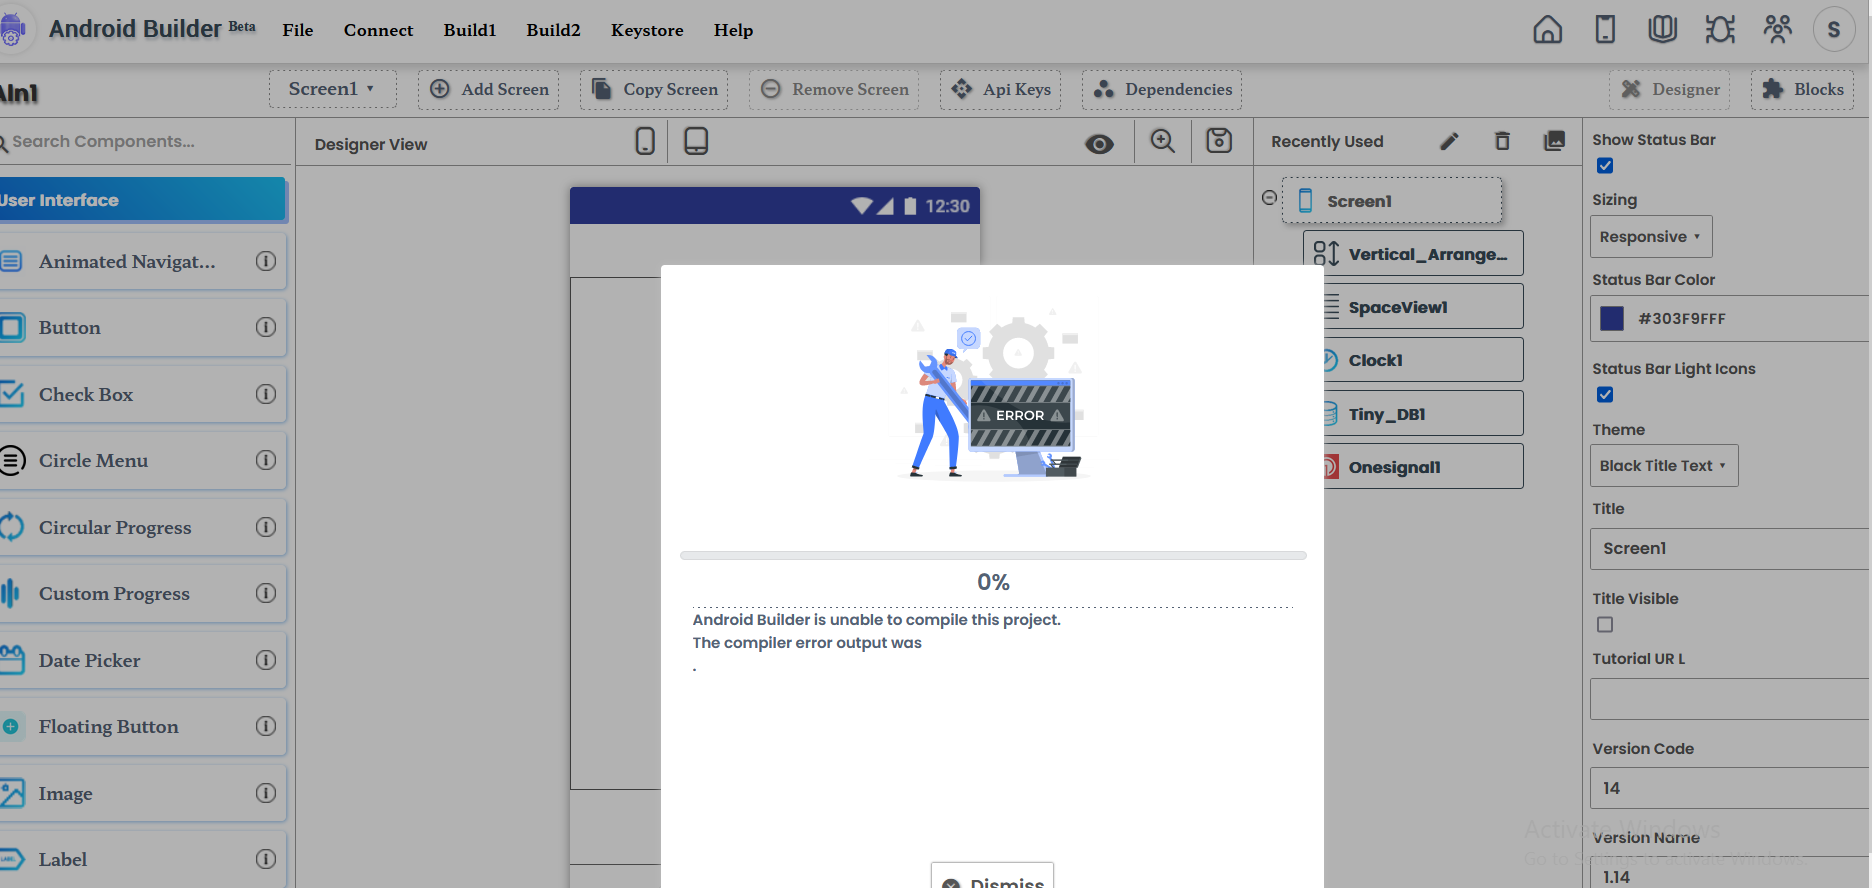Click the bug icon in header

pyautogui.click(x=1720, y=30)
